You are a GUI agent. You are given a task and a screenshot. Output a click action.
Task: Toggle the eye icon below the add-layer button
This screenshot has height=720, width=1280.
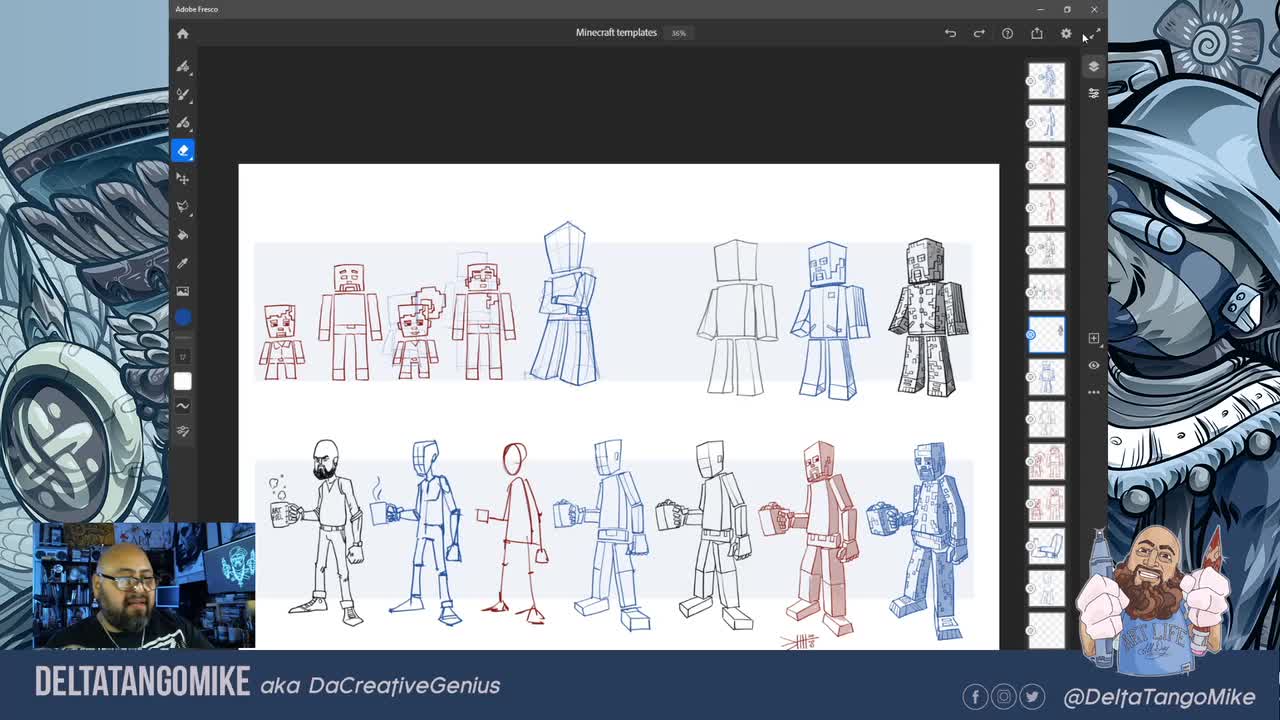point(1093,365)
